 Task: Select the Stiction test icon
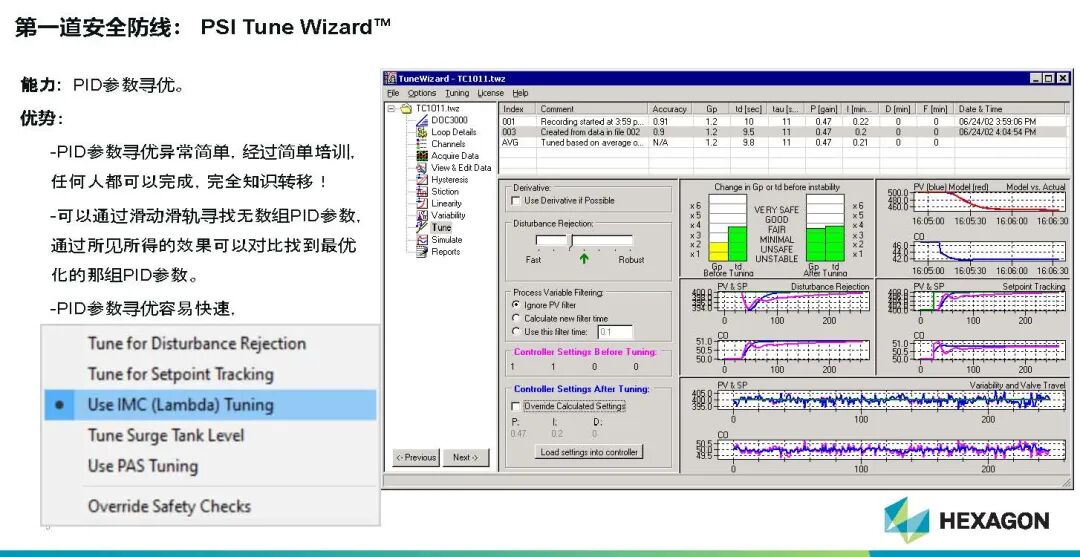(422, 191)
